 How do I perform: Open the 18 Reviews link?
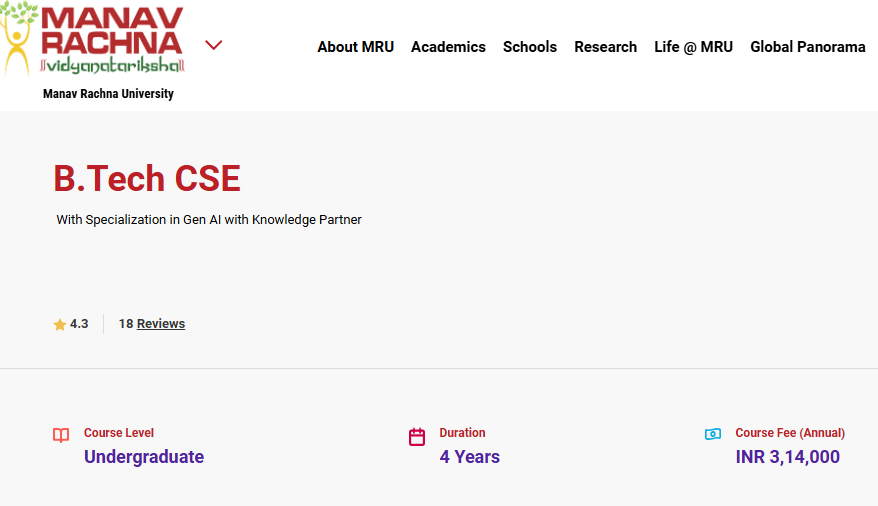pos(152,324)
